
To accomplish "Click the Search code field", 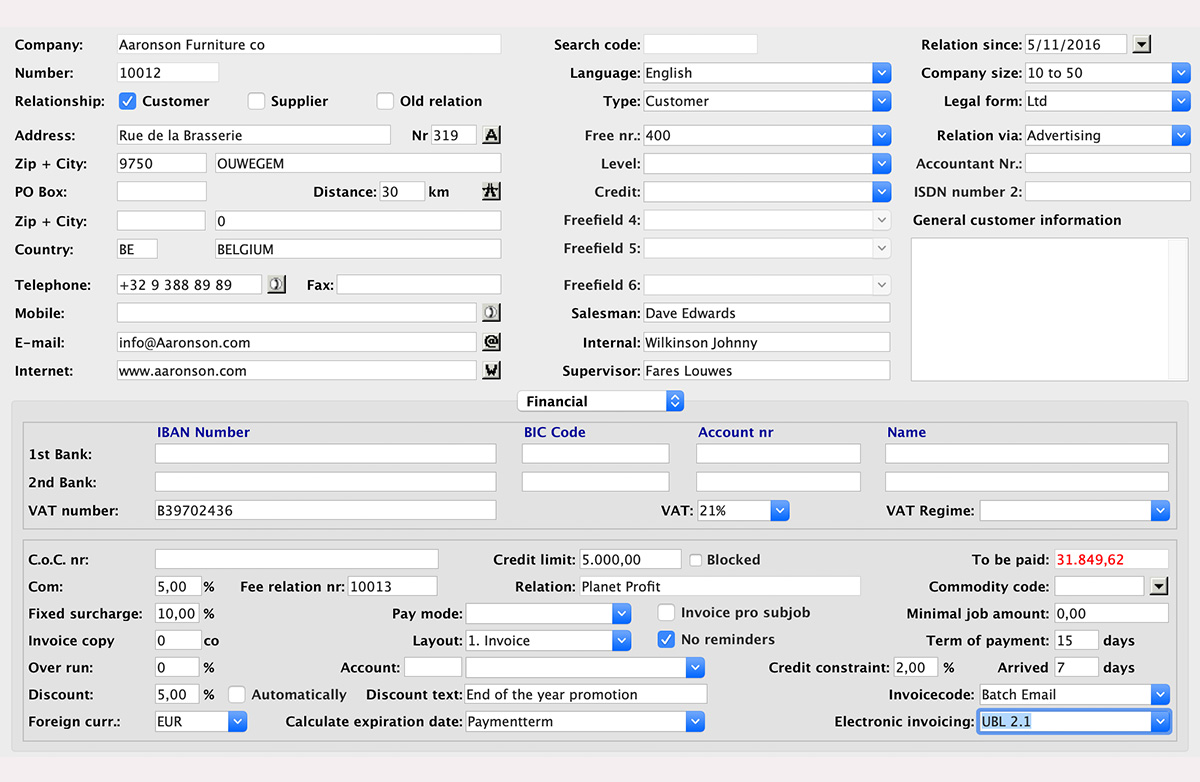I will coord(700,44).
